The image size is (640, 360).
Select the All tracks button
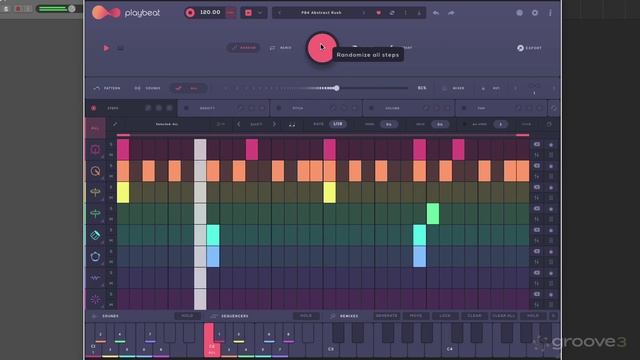click(x=95, y=128)
